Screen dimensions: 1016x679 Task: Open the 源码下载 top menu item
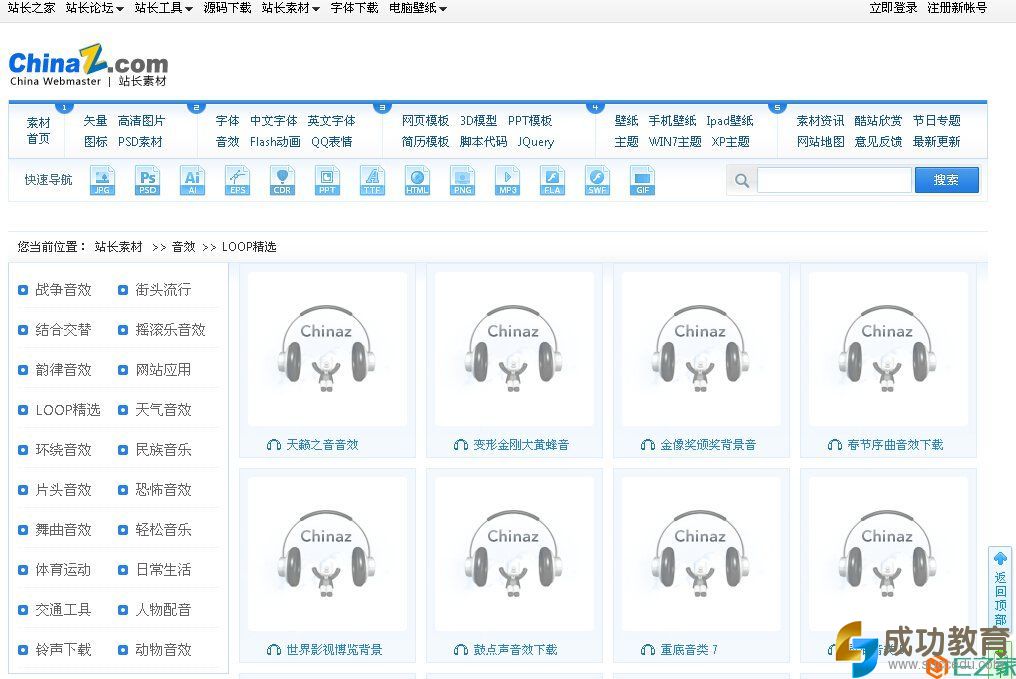[227, 8]
